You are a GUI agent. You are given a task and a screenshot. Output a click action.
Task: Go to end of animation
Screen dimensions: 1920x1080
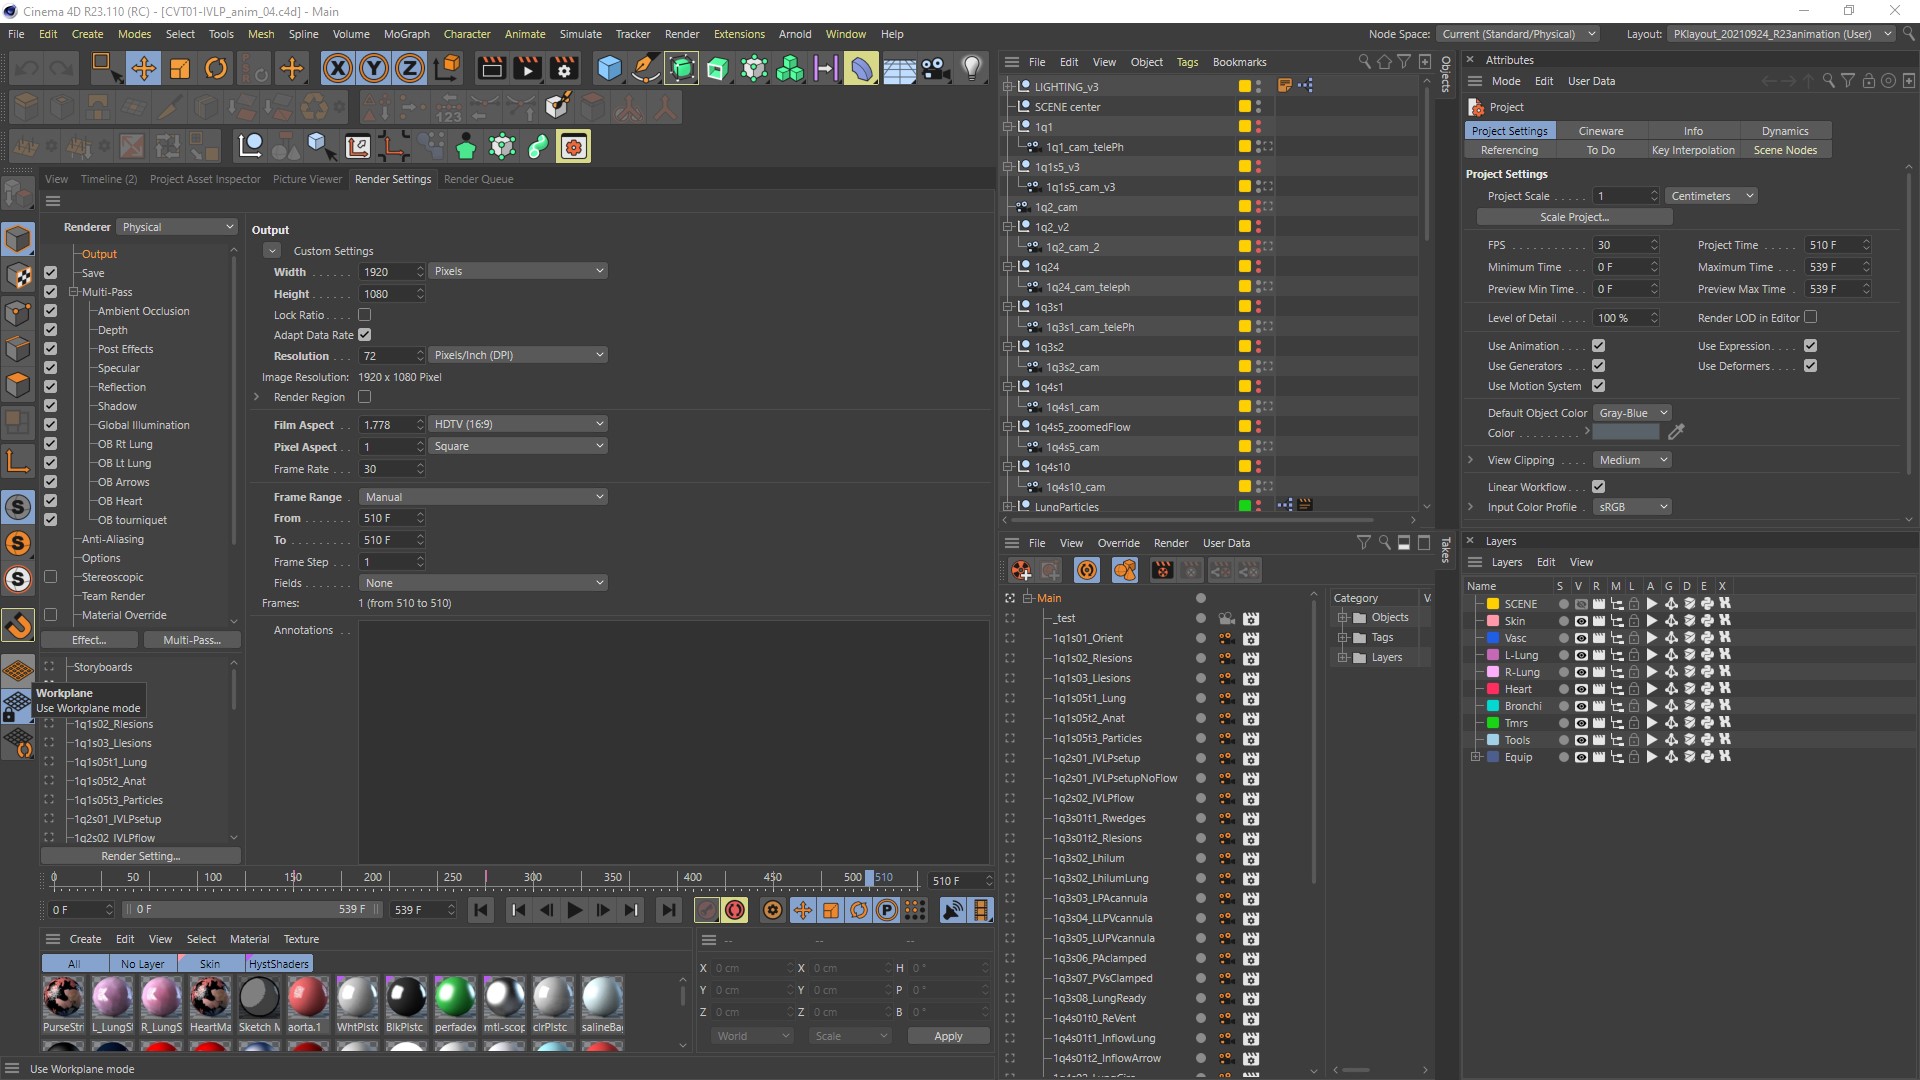(x=668, y=910)
